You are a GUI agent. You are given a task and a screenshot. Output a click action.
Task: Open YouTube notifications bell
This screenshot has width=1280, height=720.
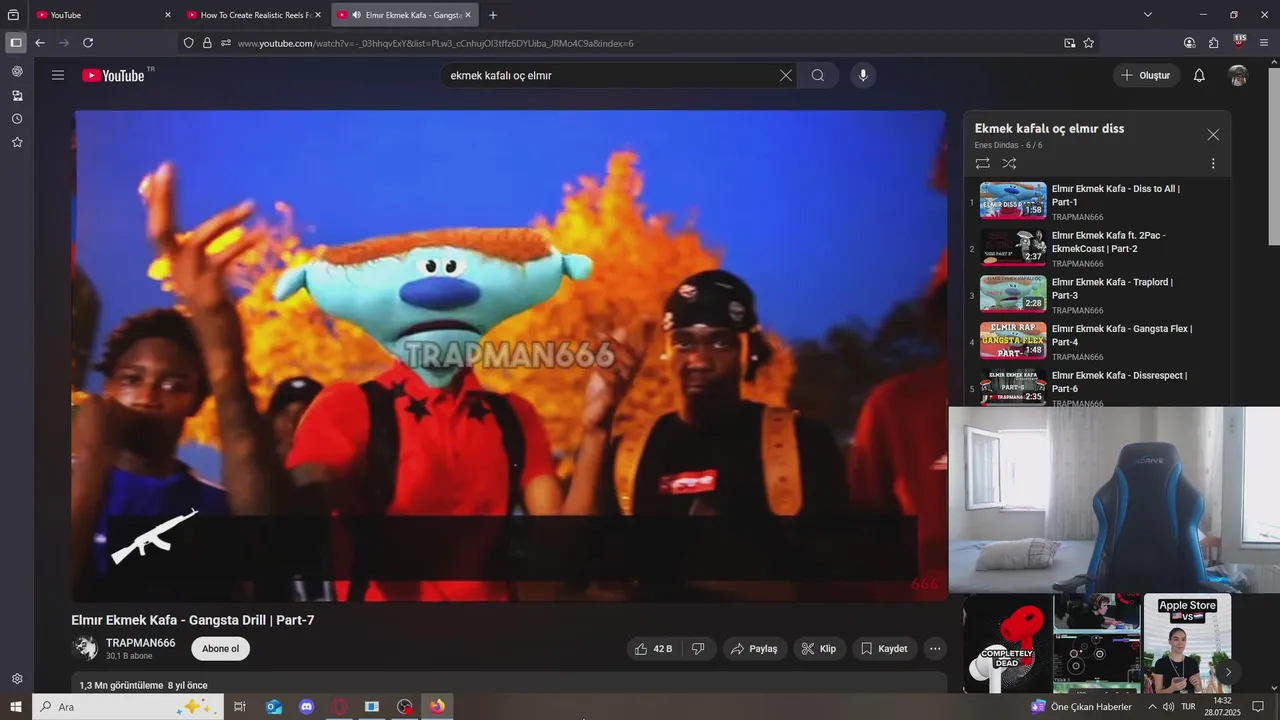pyautogui.click(x=1199, y=75)
